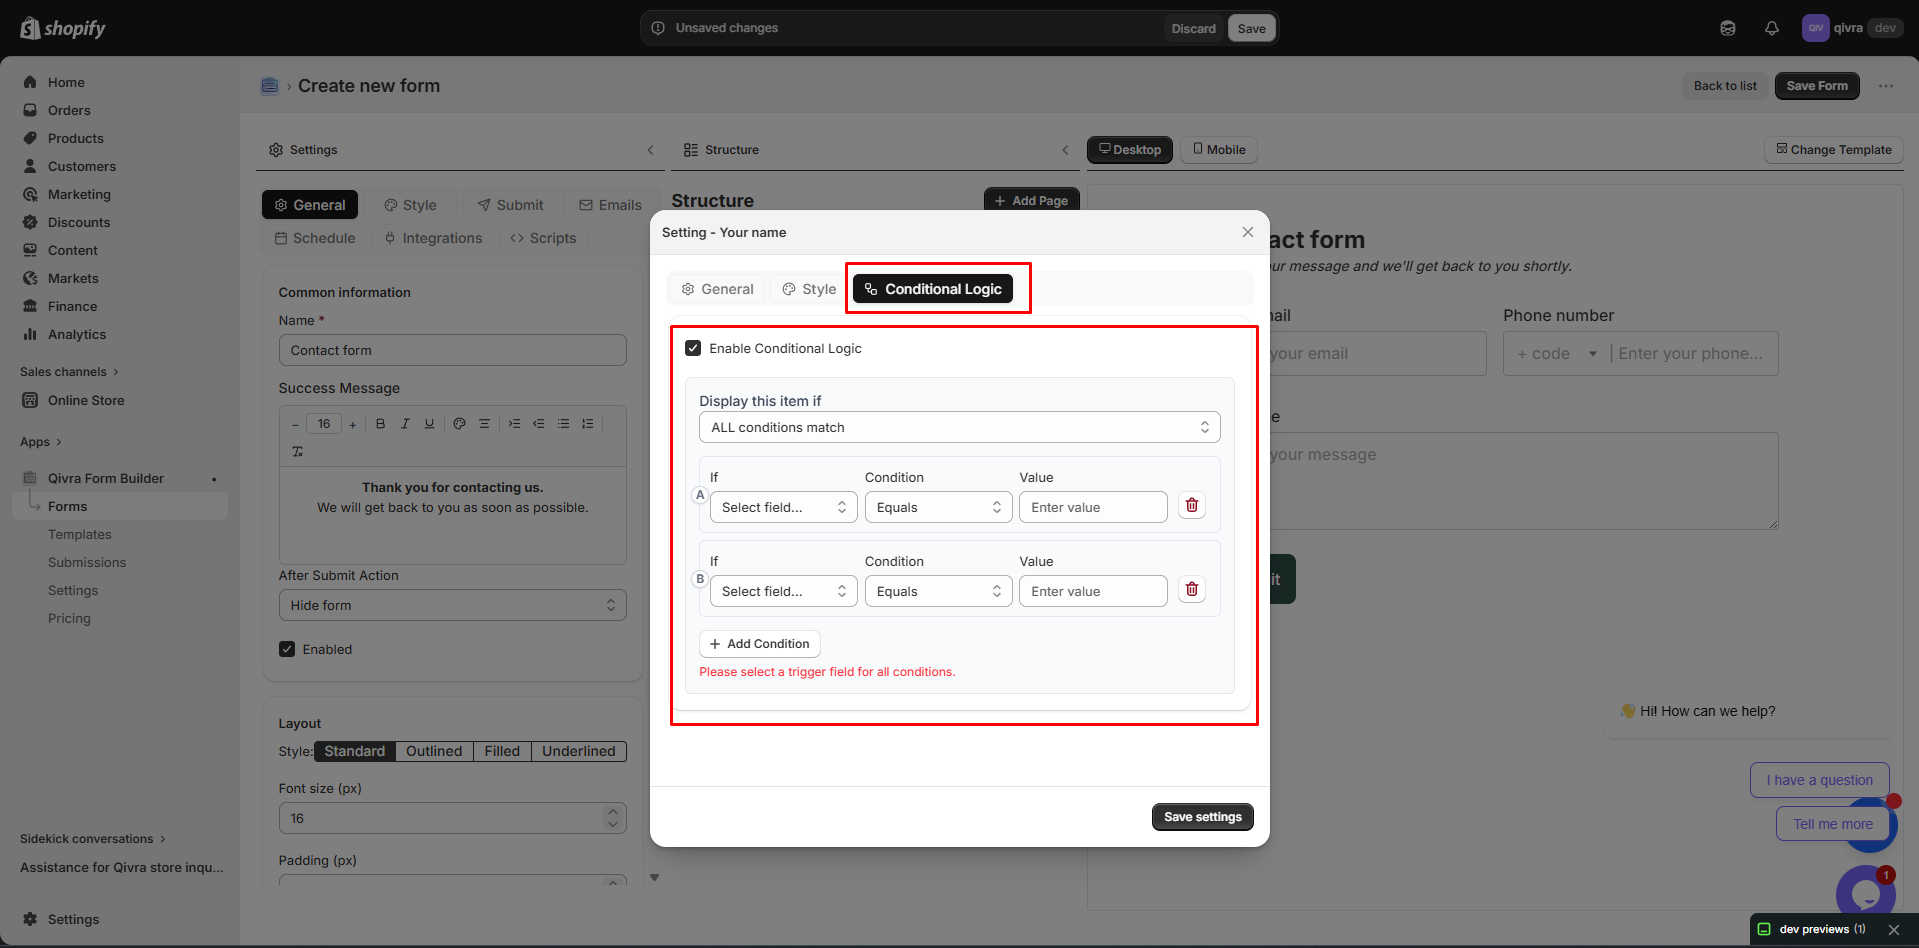
Task: Open ALL conditions match dropdown
Action: (960, 427)
